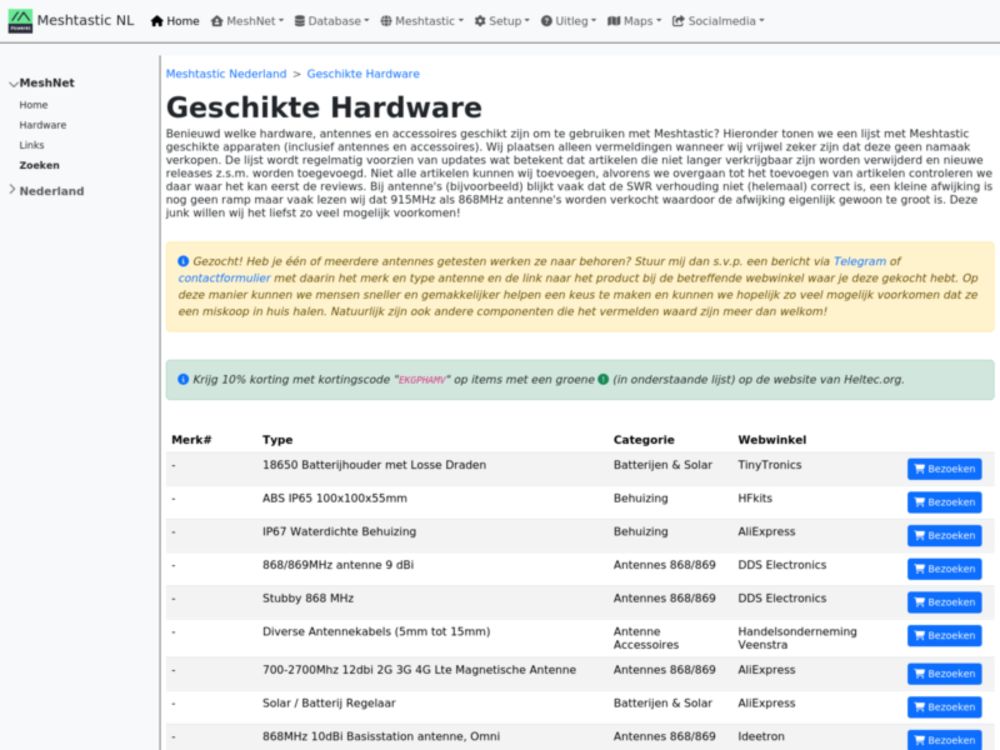Image resolution: width=1000 pixels, height=750 pixels.
Task: Click the blue info icon in the yellow notice
Action: 183,261
